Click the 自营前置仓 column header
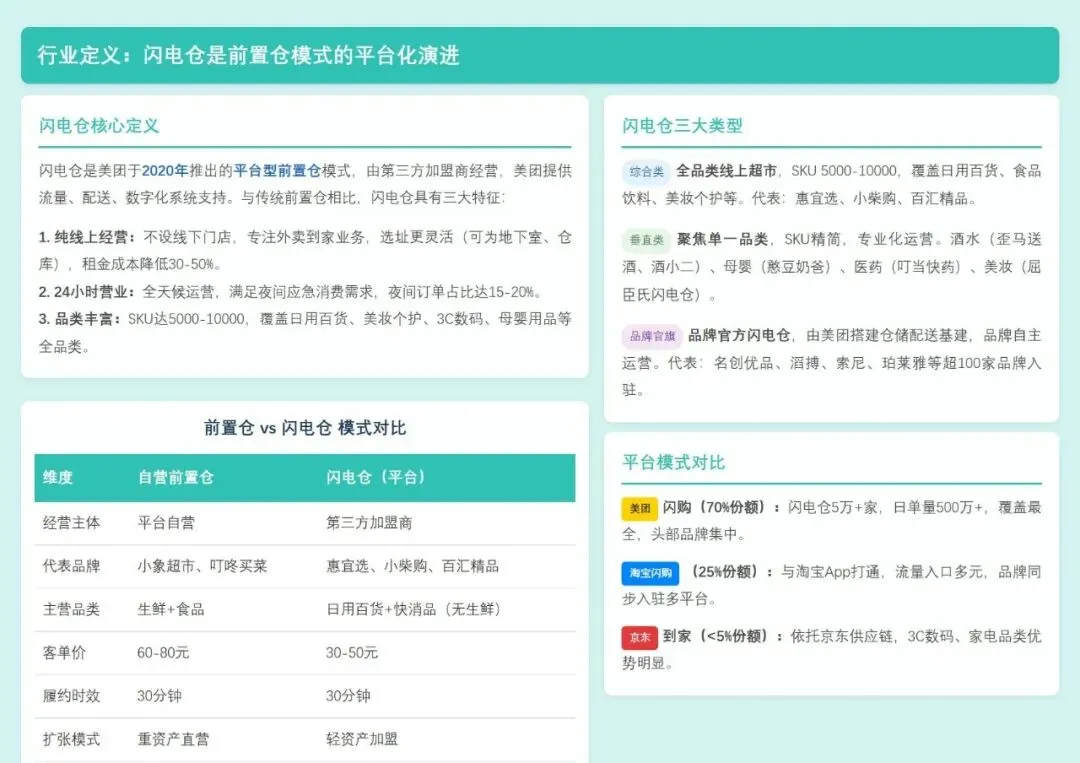The width and height of the screenshot is (1080, 763). point(176,477)
